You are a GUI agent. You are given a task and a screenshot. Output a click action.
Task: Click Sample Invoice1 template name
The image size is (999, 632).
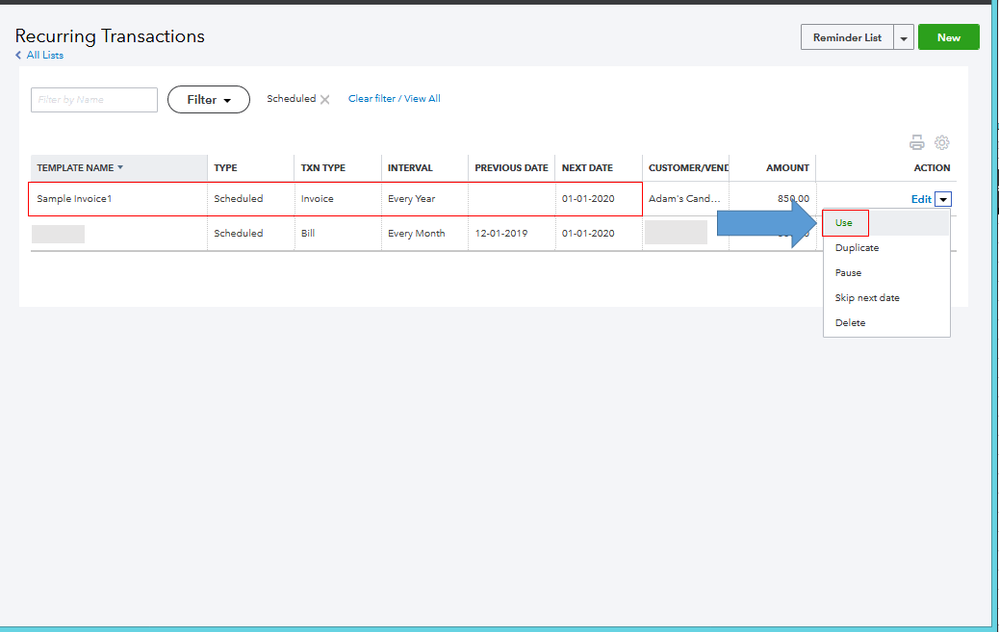(x=74, y=199)
